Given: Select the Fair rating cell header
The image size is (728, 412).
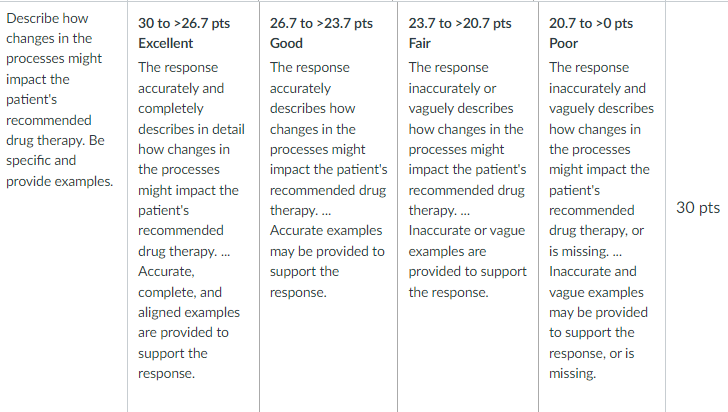Looking at the screenshot, I should 419,43.
